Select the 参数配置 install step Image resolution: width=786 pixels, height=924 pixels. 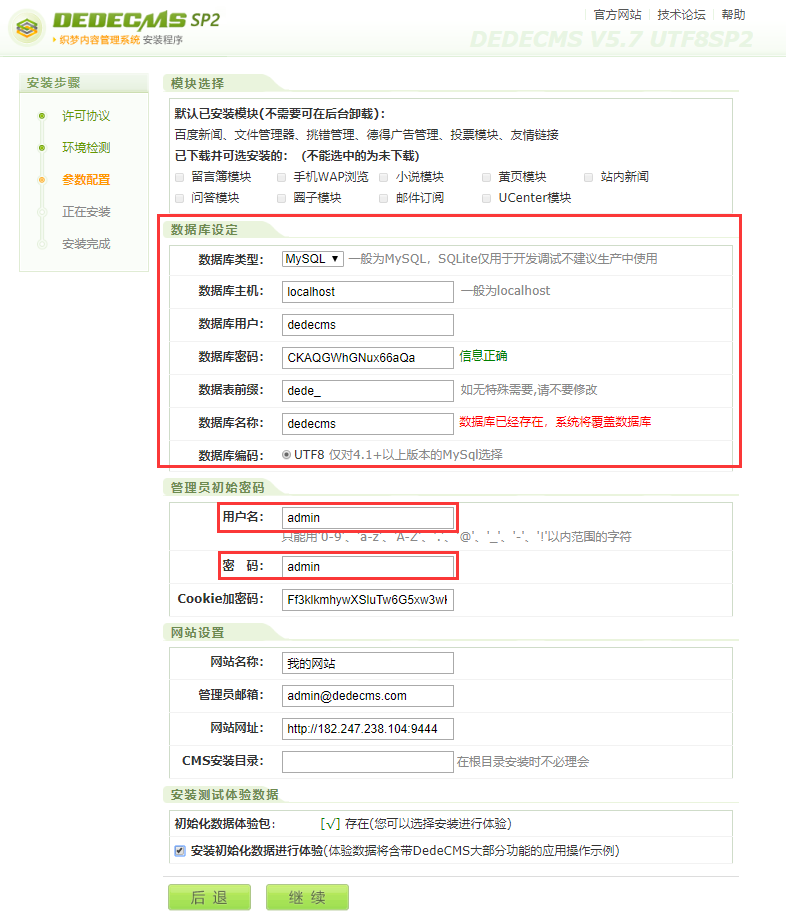click(x=86, y=180)
